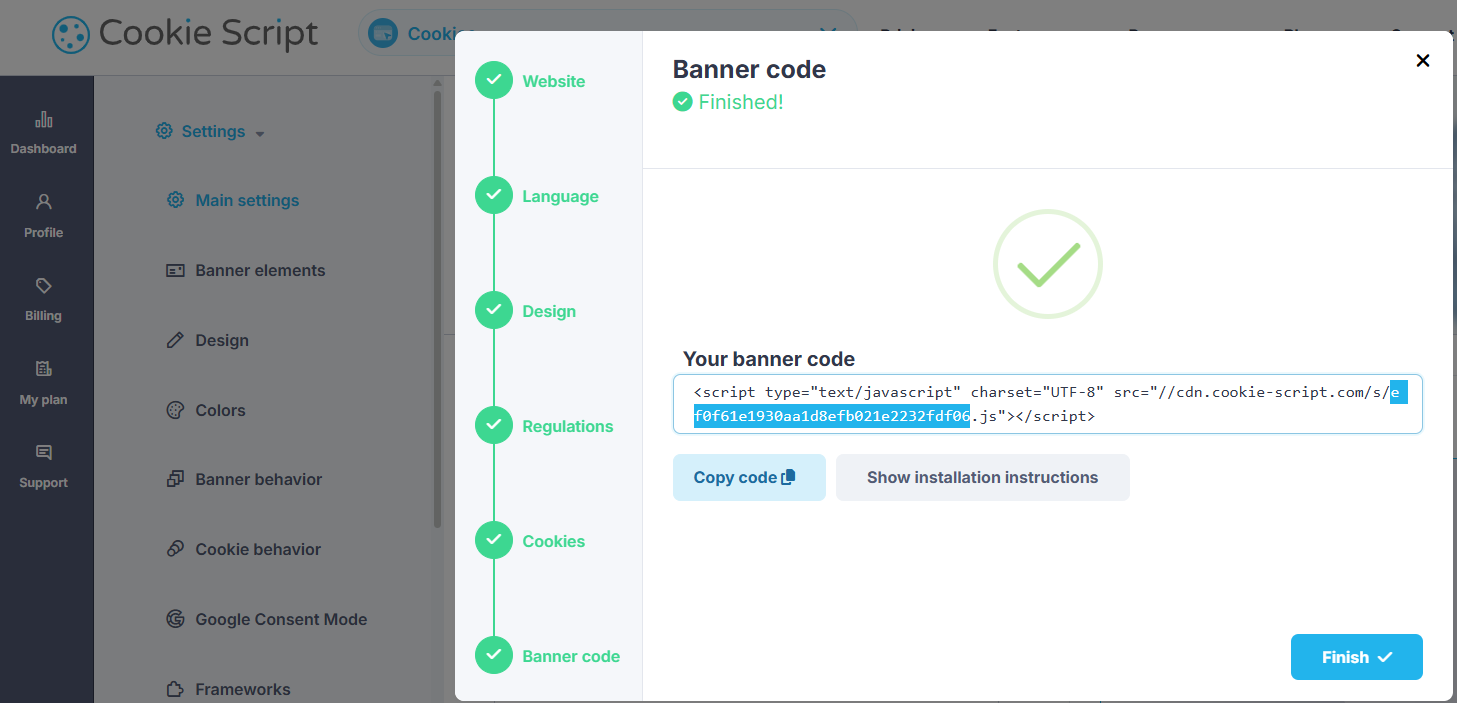1457x703 pixels.
Task: Close the Banner code dialog
Action: [1423, 60]
